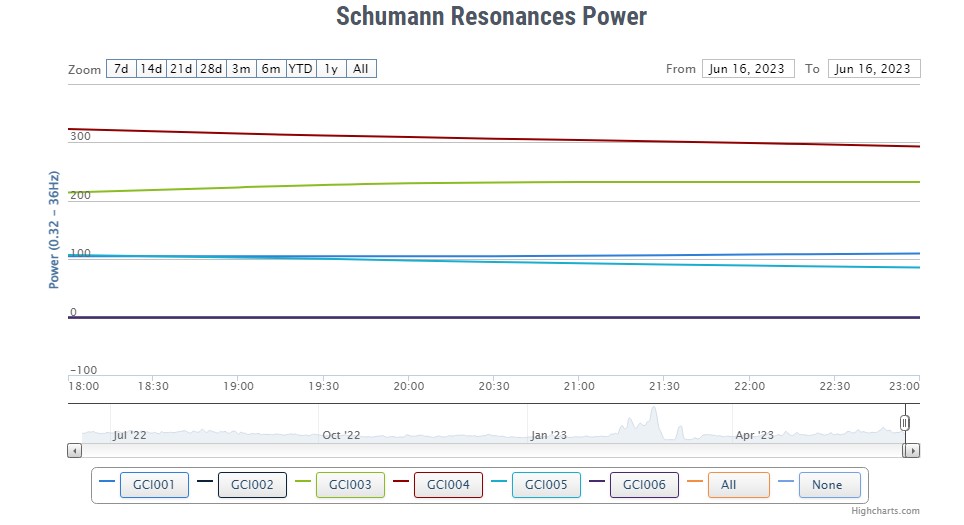Edit the To date field
The width and height of the screenshot is (964, 525).
tap(873, 69)
